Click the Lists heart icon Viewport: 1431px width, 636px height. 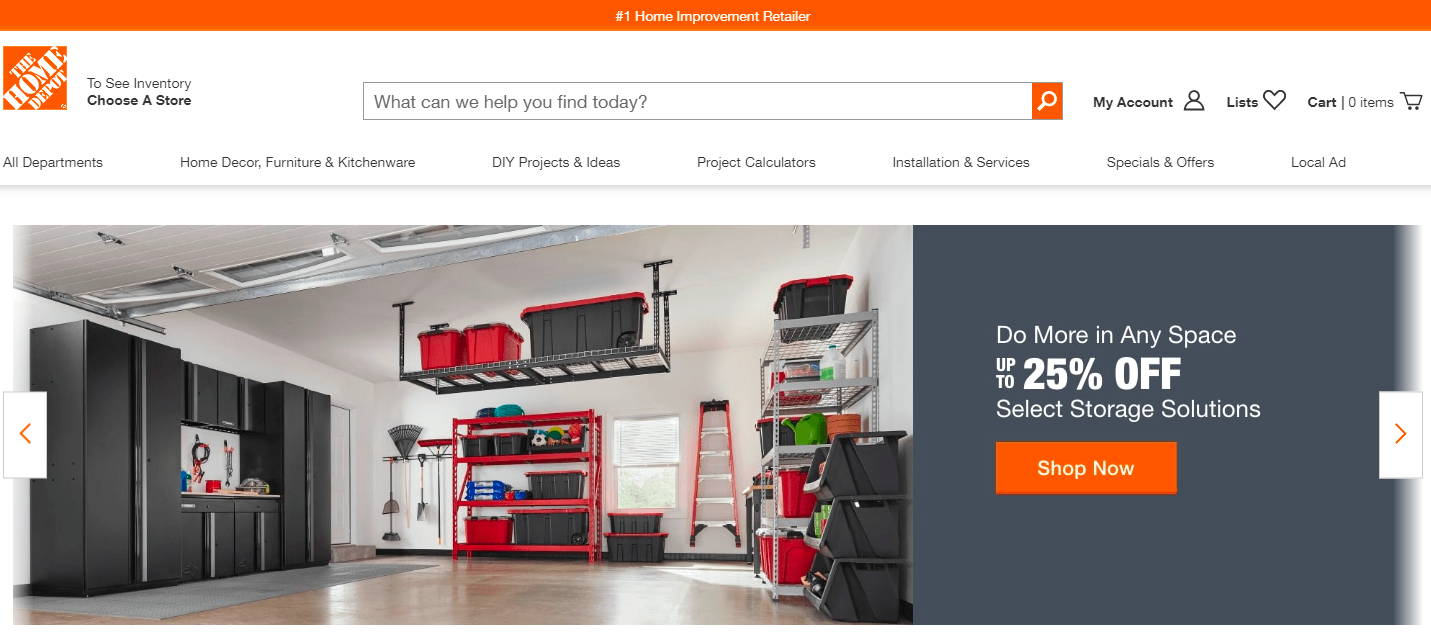pyautogui.click(x=1274, y=100)
